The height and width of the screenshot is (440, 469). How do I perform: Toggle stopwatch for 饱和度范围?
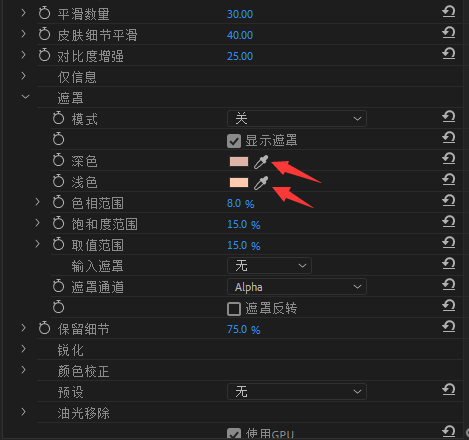tap(58, 224)
